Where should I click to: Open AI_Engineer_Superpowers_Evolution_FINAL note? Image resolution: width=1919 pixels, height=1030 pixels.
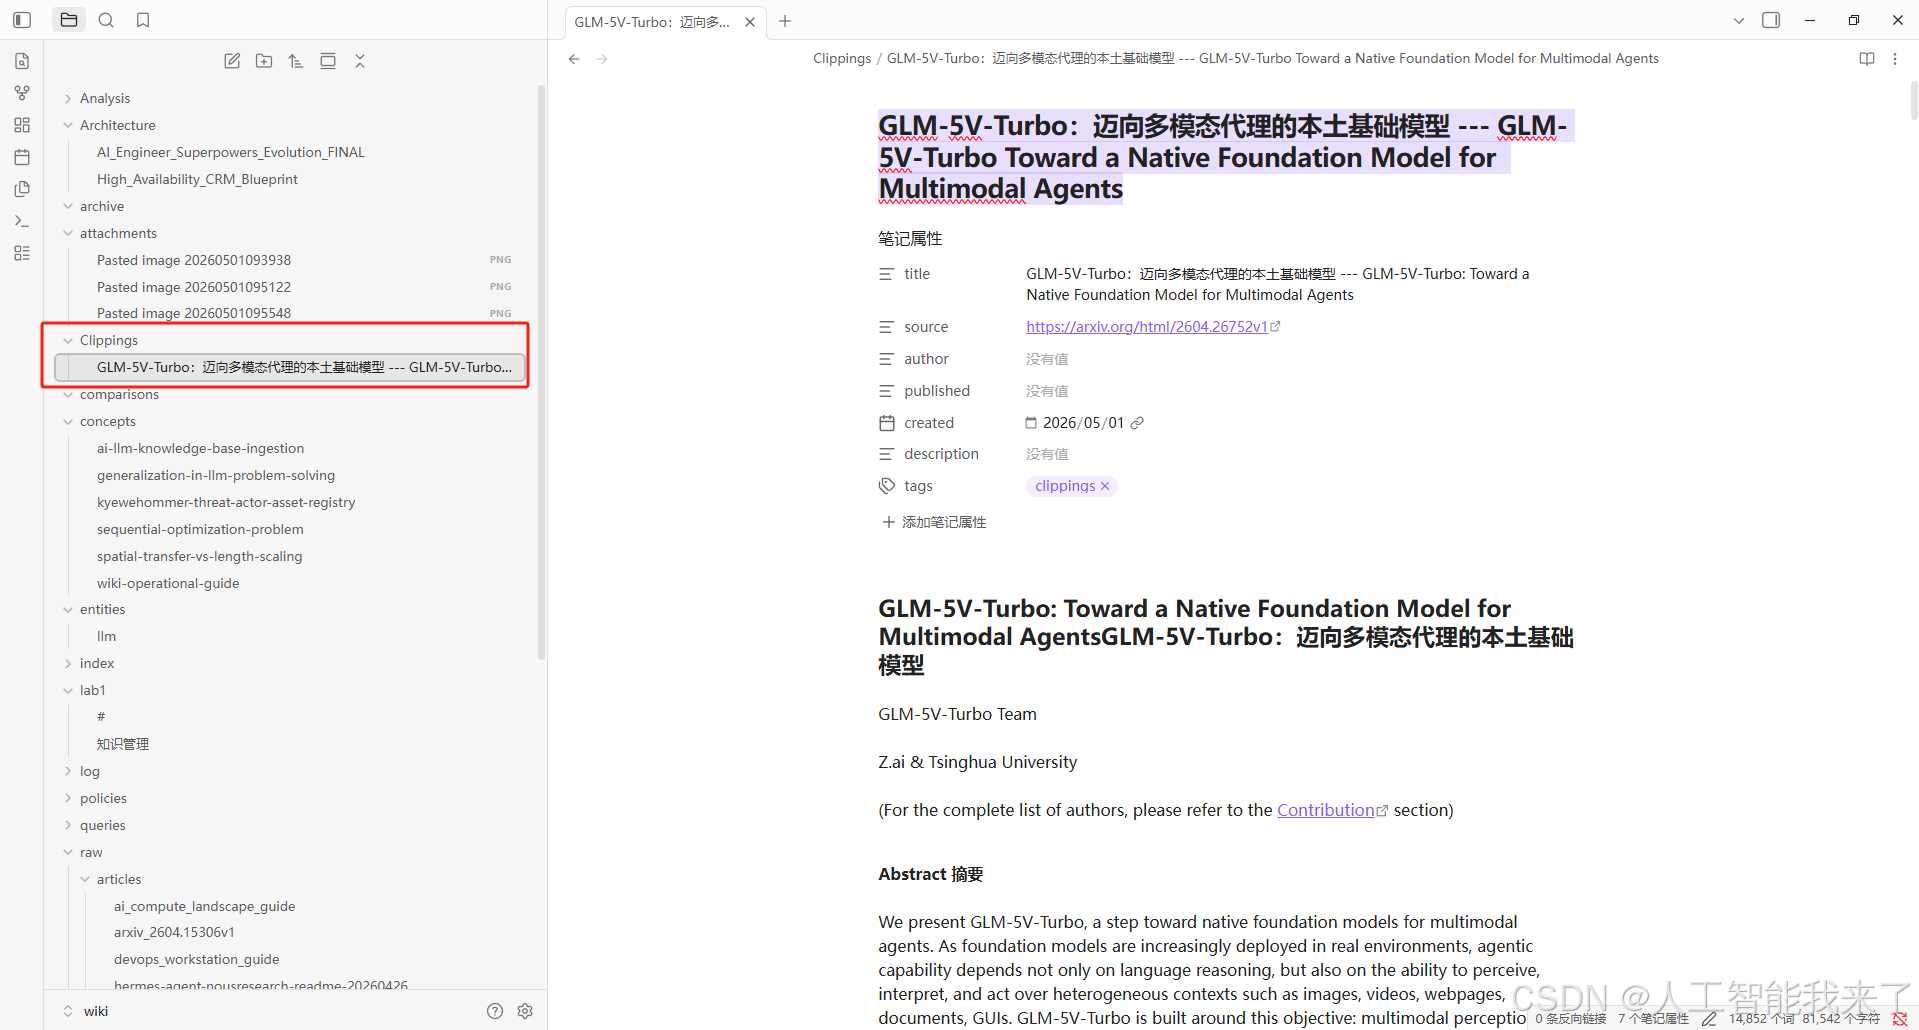(x=231, y=152)
